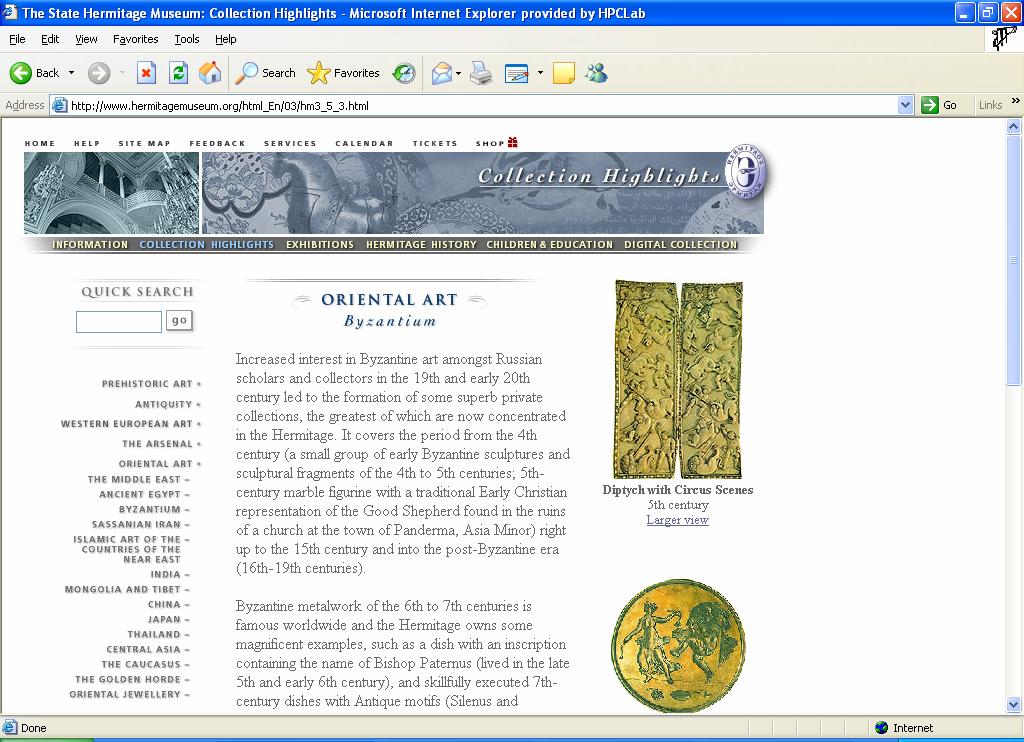Open the CALENDAR link
This screenshot has width=1024, height=742.
[364, 143]
